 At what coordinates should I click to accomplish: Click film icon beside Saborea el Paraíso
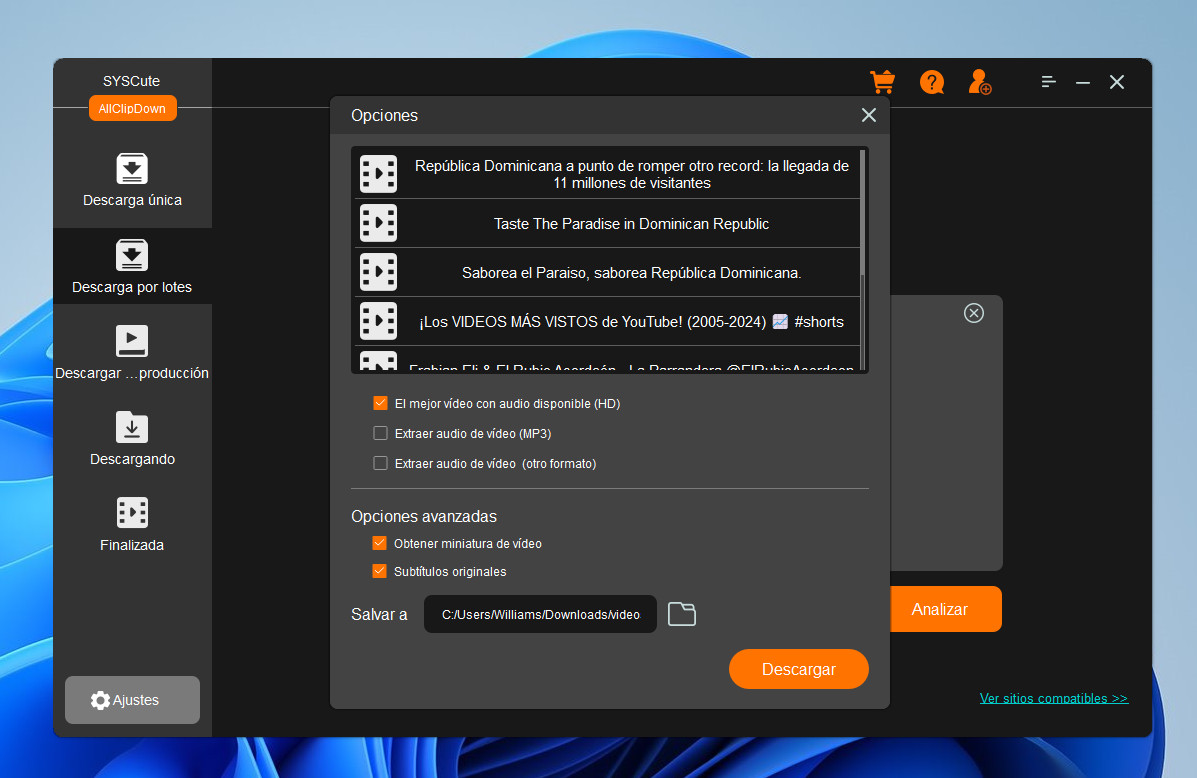point(378,272)
